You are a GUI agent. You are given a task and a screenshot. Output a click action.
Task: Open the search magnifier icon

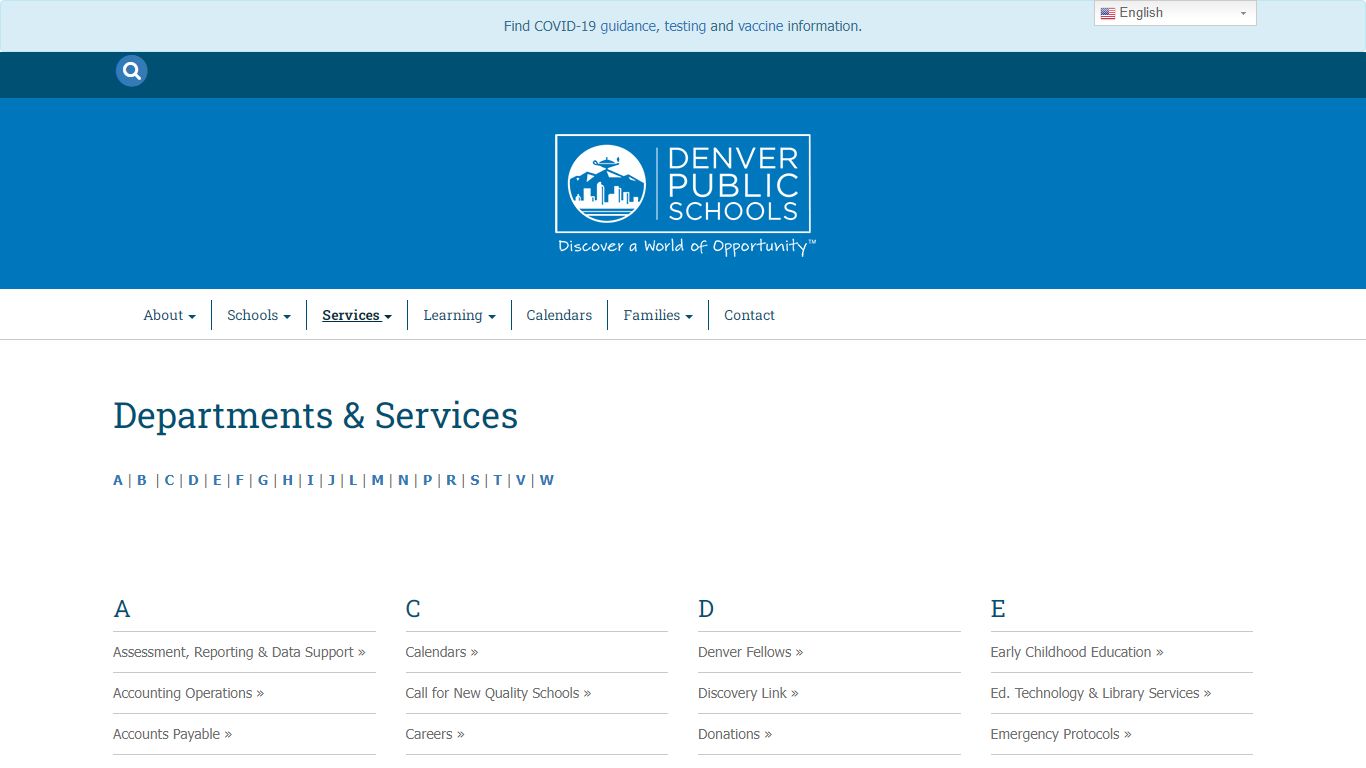(131, 71)
